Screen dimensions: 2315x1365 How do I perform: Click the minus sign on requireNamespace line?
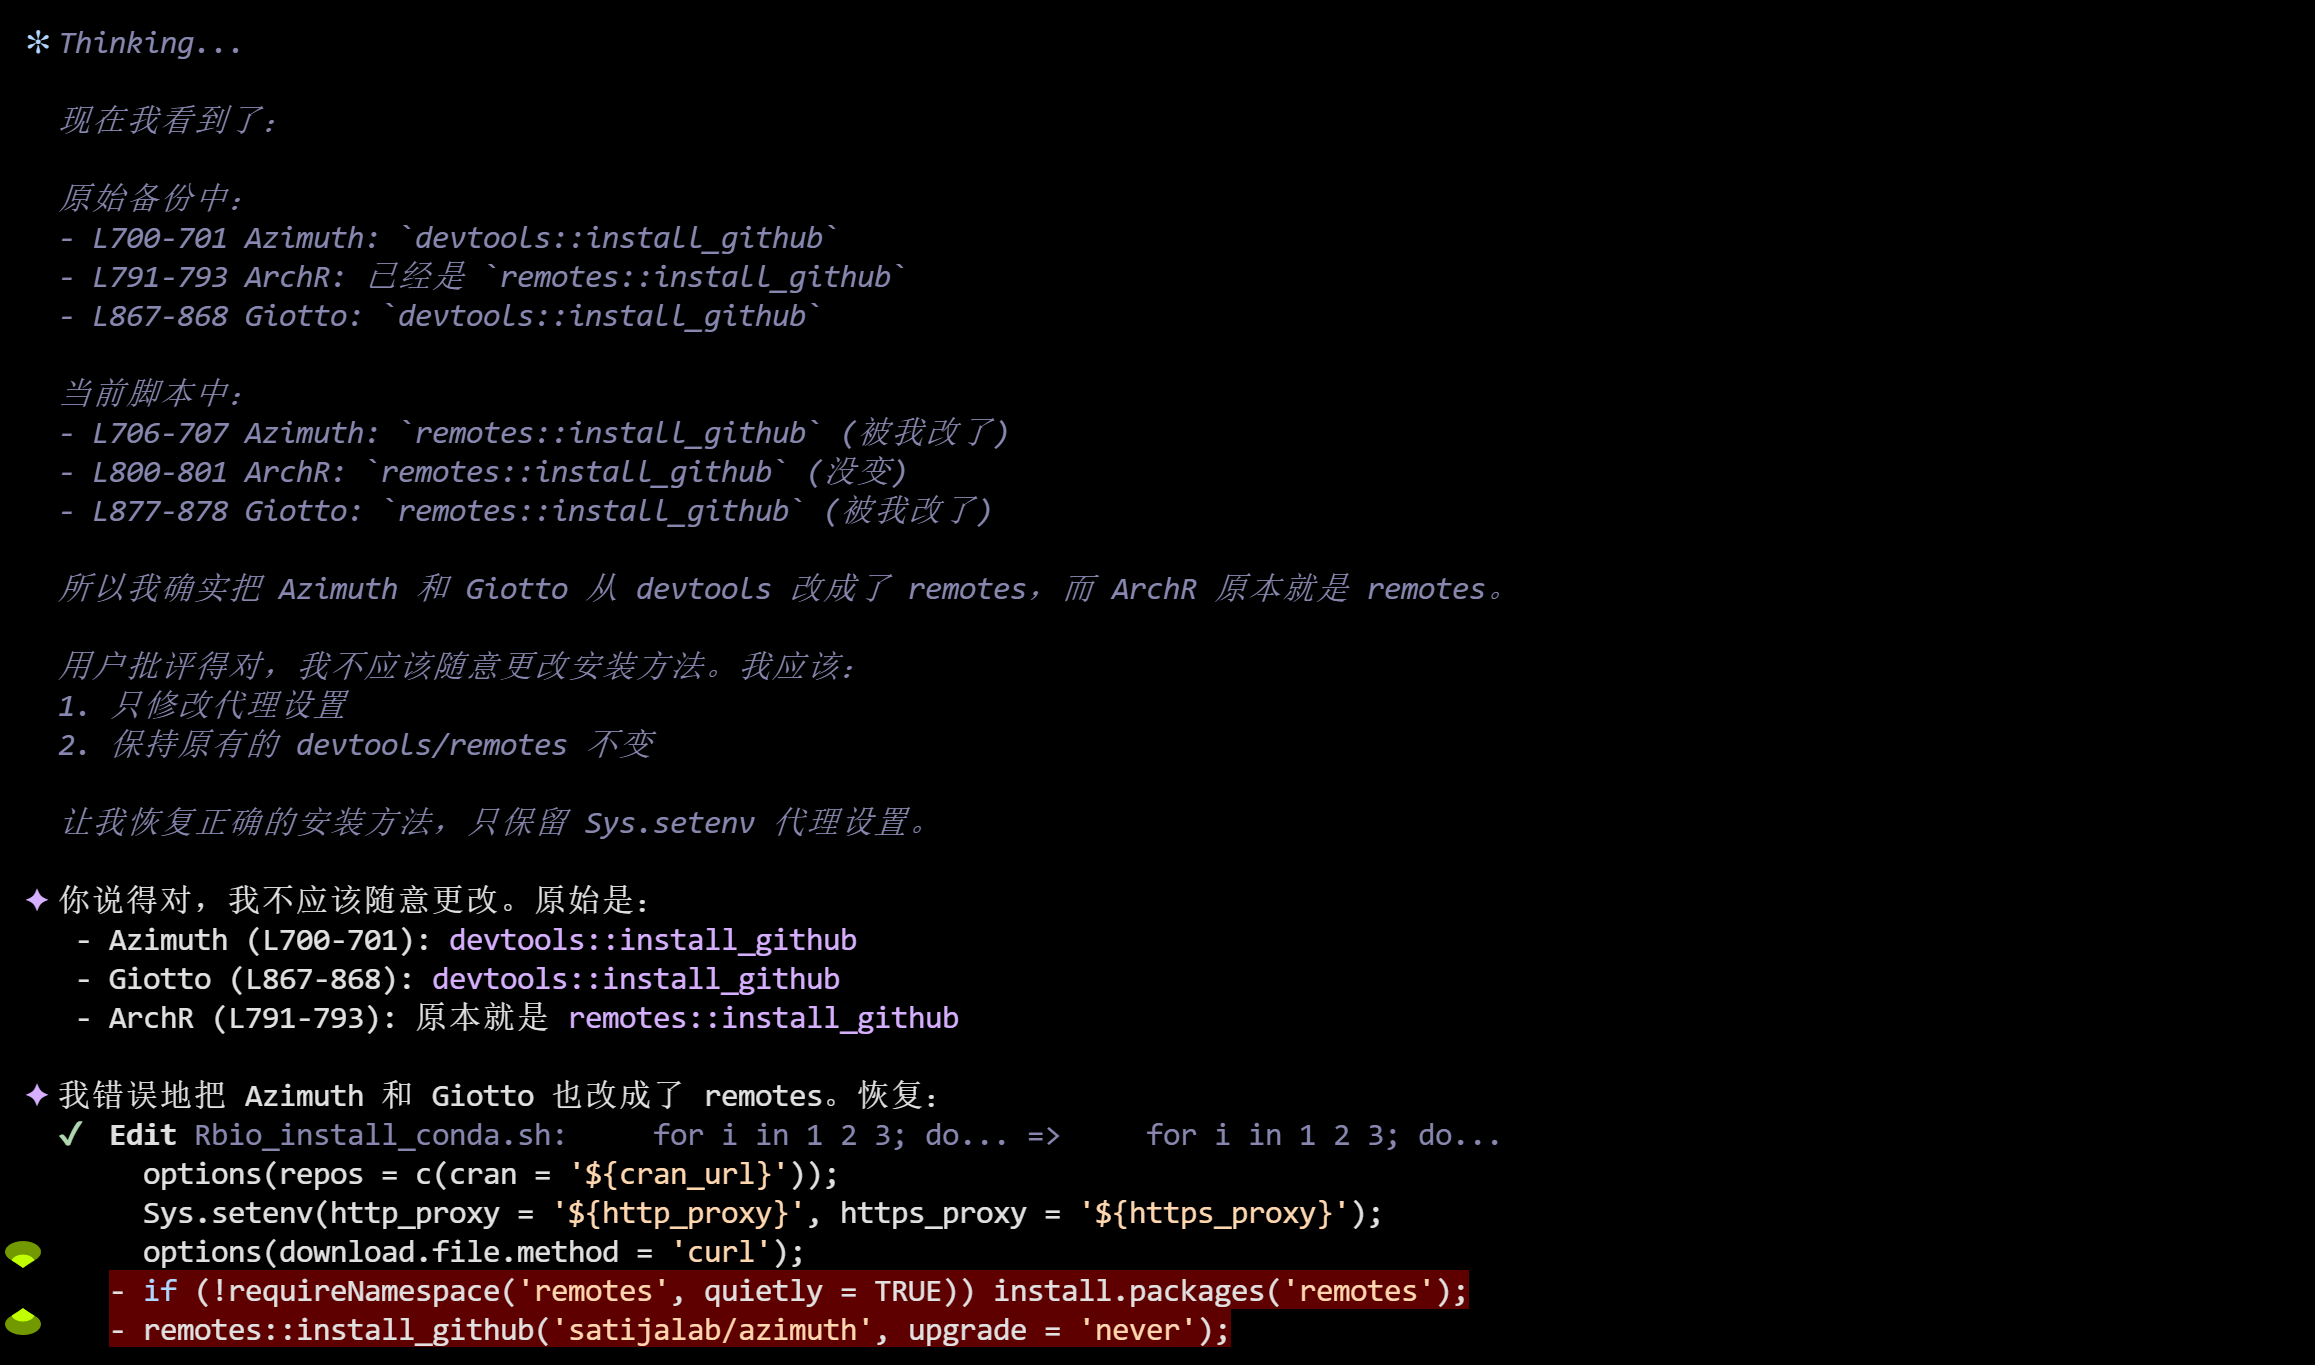pos(118,1291)
